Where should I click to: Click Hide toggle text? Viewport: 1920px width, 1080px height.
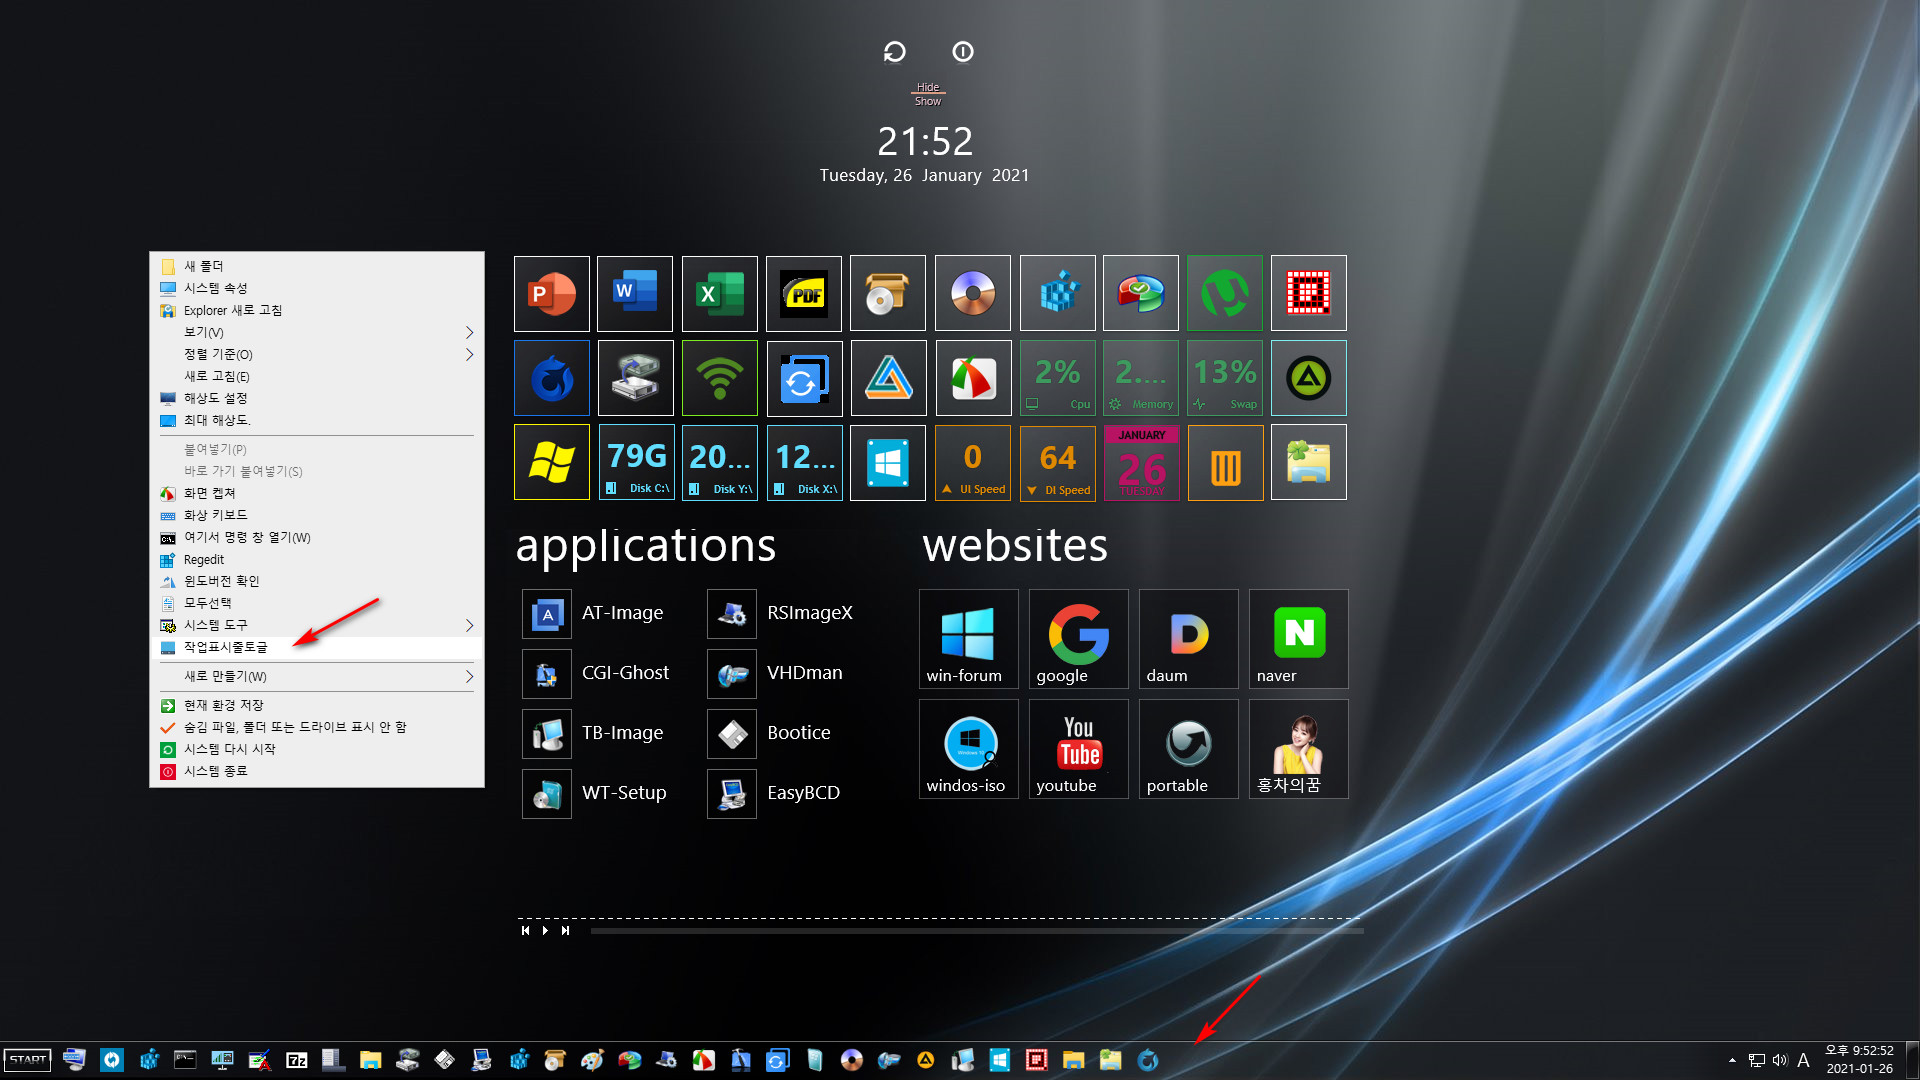(928, 87)
